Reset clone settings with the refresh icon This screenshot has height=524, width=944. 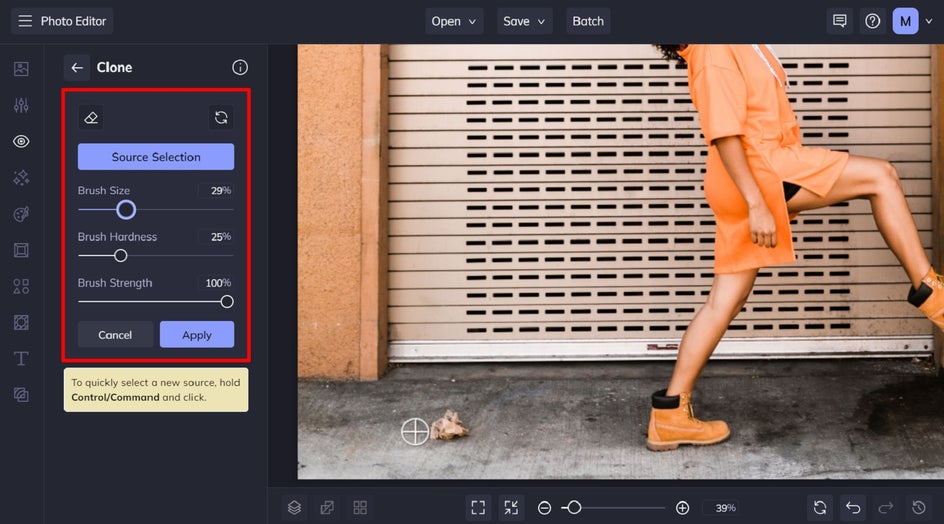point(221,117)
